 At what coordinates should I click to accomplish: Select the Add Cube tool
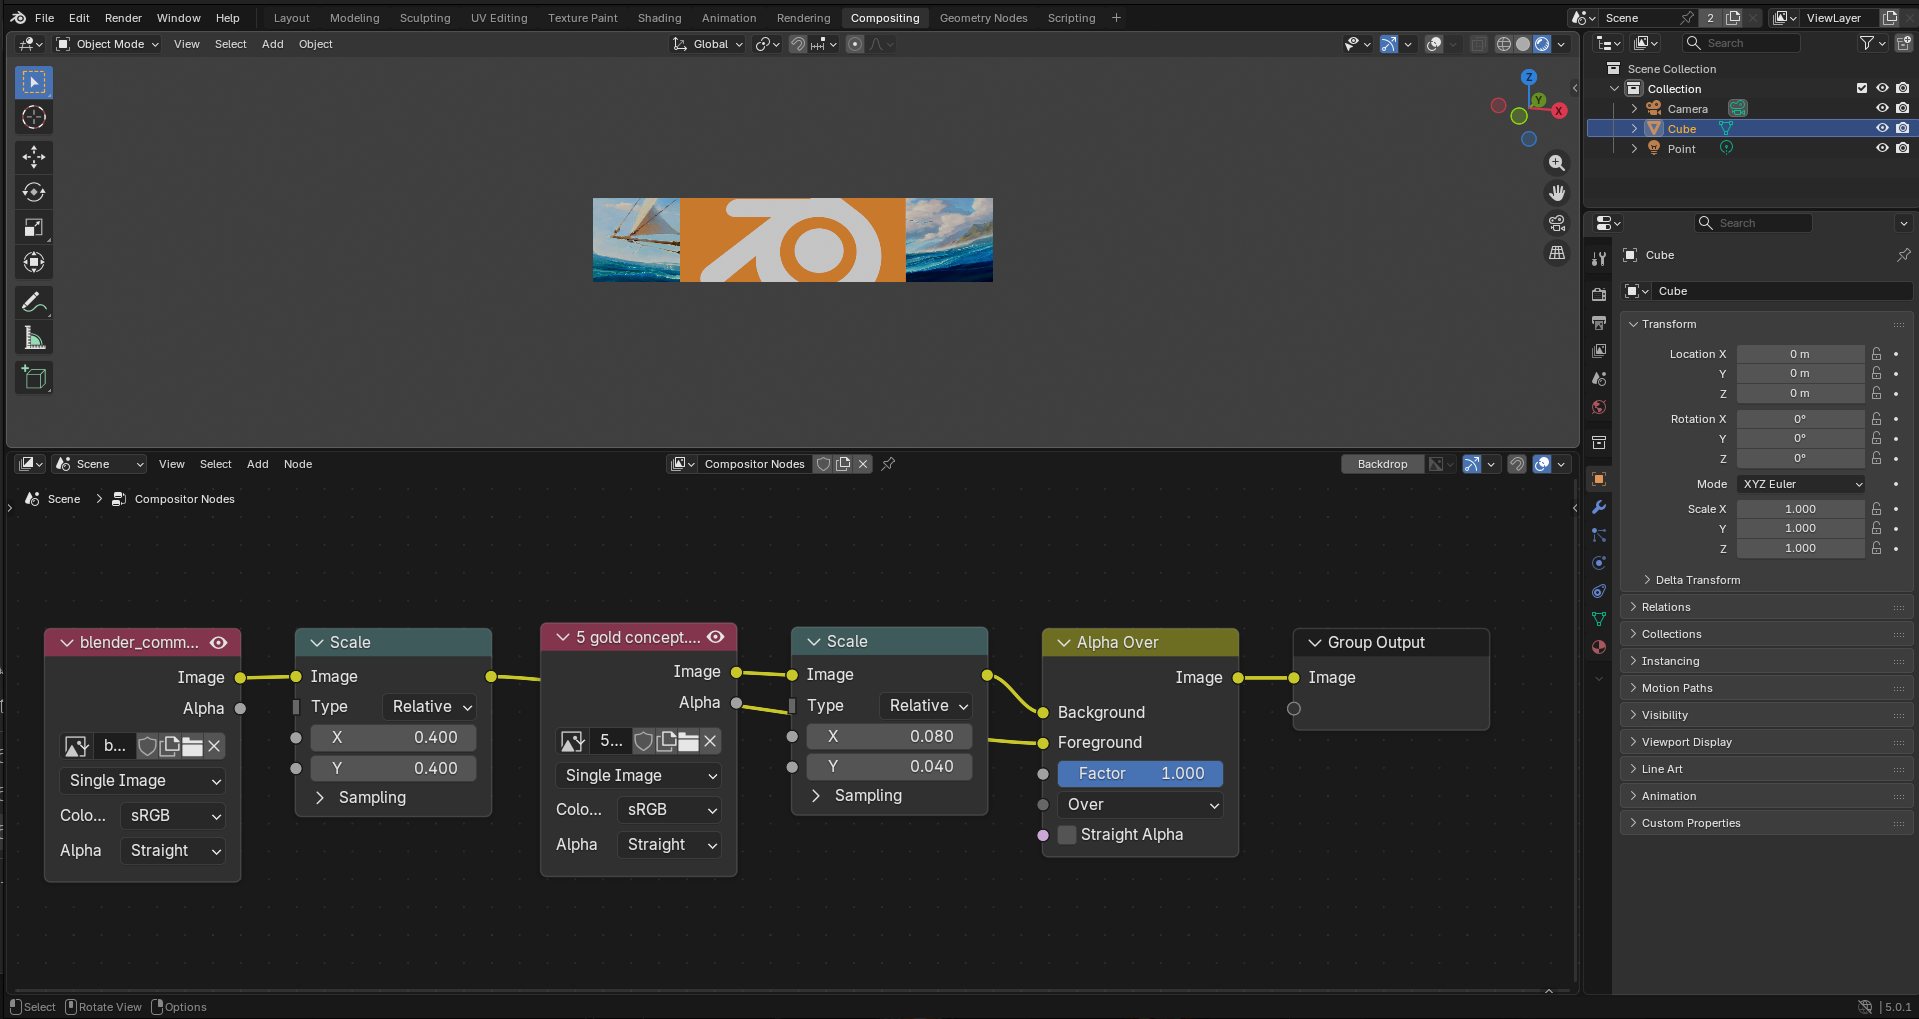[34, 377]
